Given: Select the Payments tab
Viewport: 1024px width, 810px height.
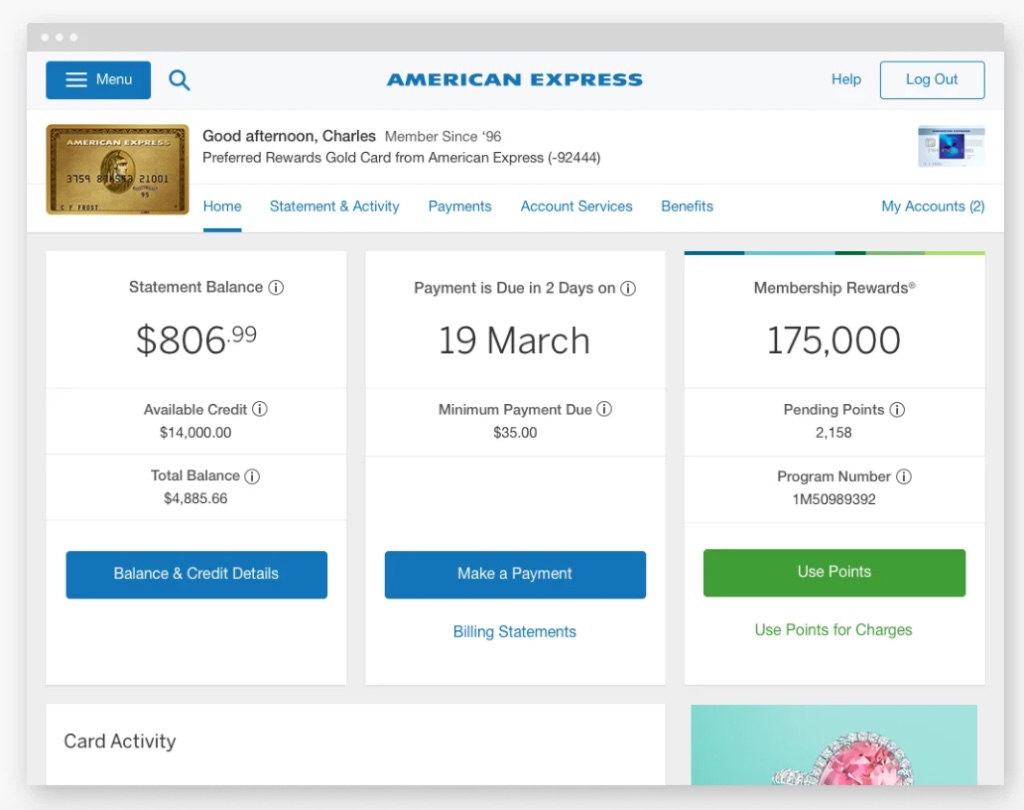Looking at the screenshot, I should click(459, 206).
